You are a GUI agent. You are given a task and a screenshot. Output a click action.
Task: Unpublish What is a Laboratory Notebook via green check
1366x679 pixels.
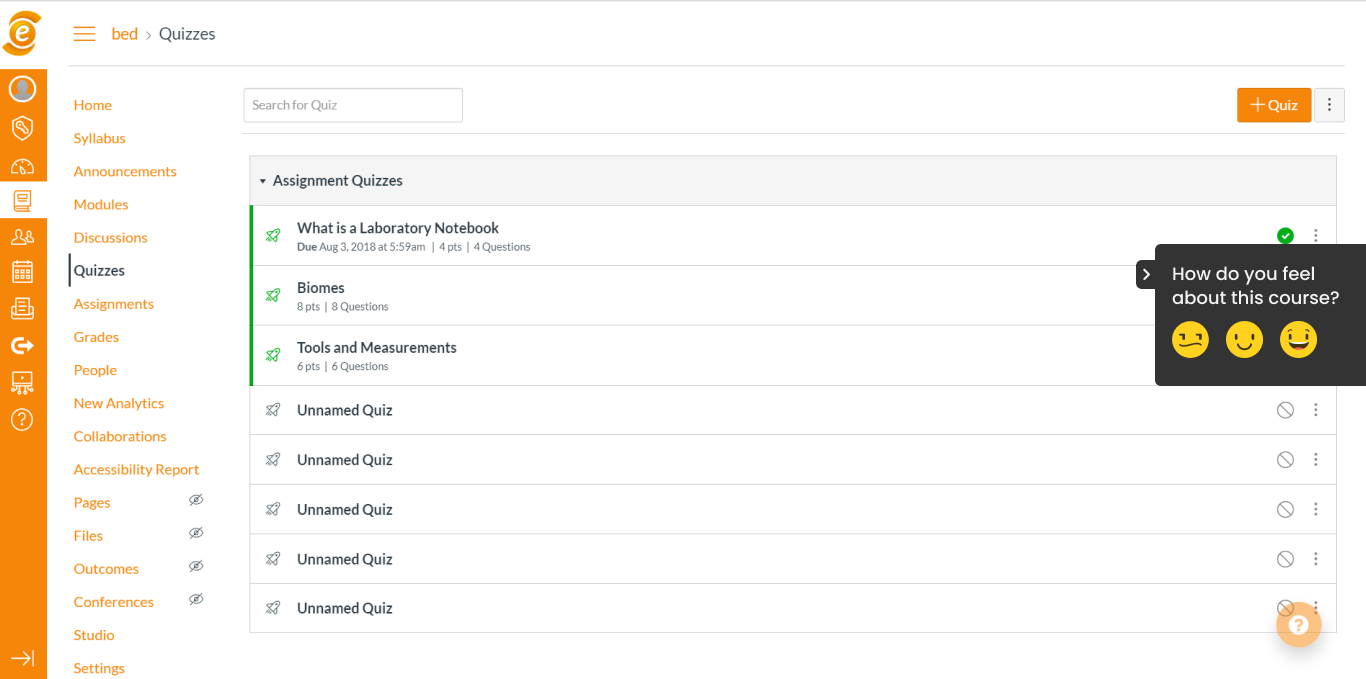pyautogui.click(x=1286, y=236)
